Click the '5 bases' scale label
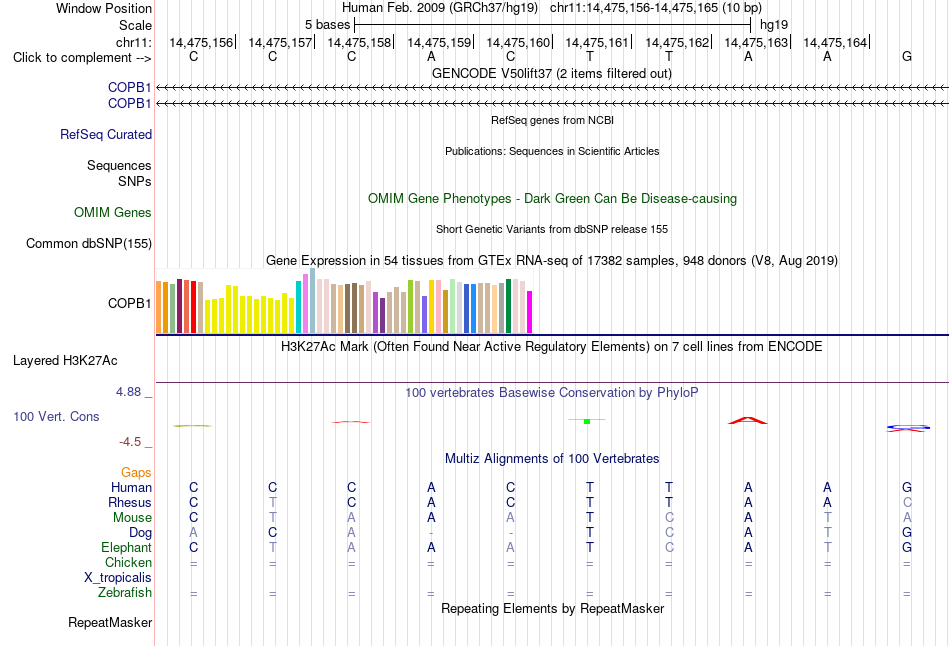The image size is (950, 646). [x=327, y=25]
